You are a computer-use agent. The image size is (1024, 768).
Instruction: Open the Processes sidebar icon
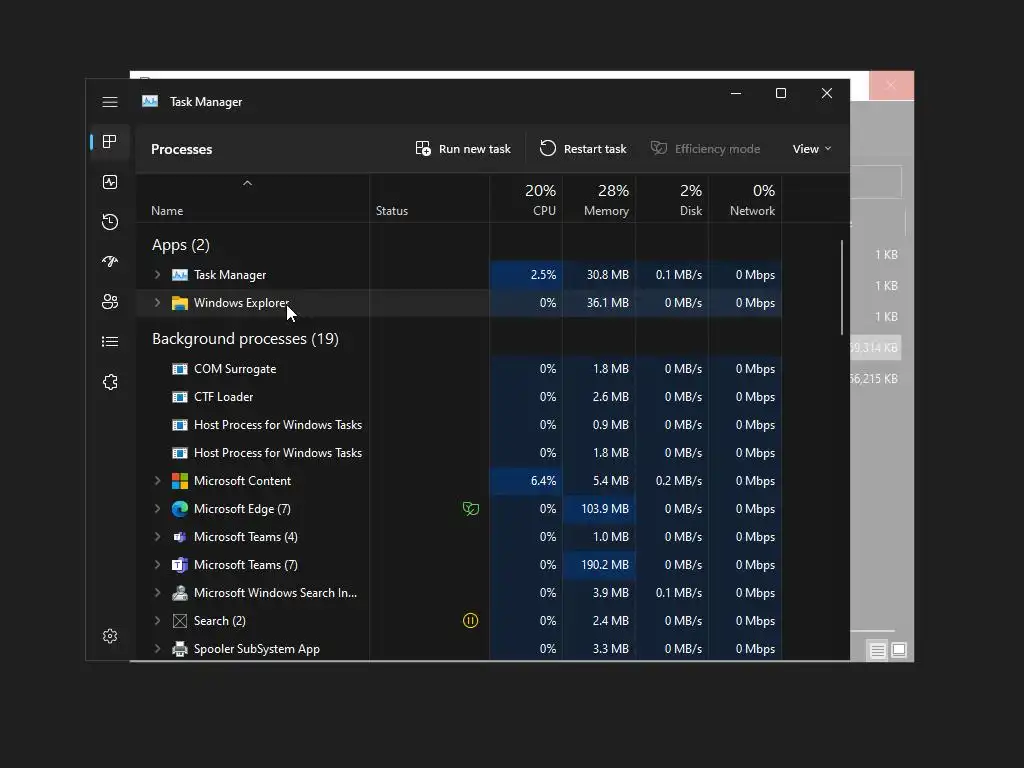pyautogui.click(x=110, y=142)
